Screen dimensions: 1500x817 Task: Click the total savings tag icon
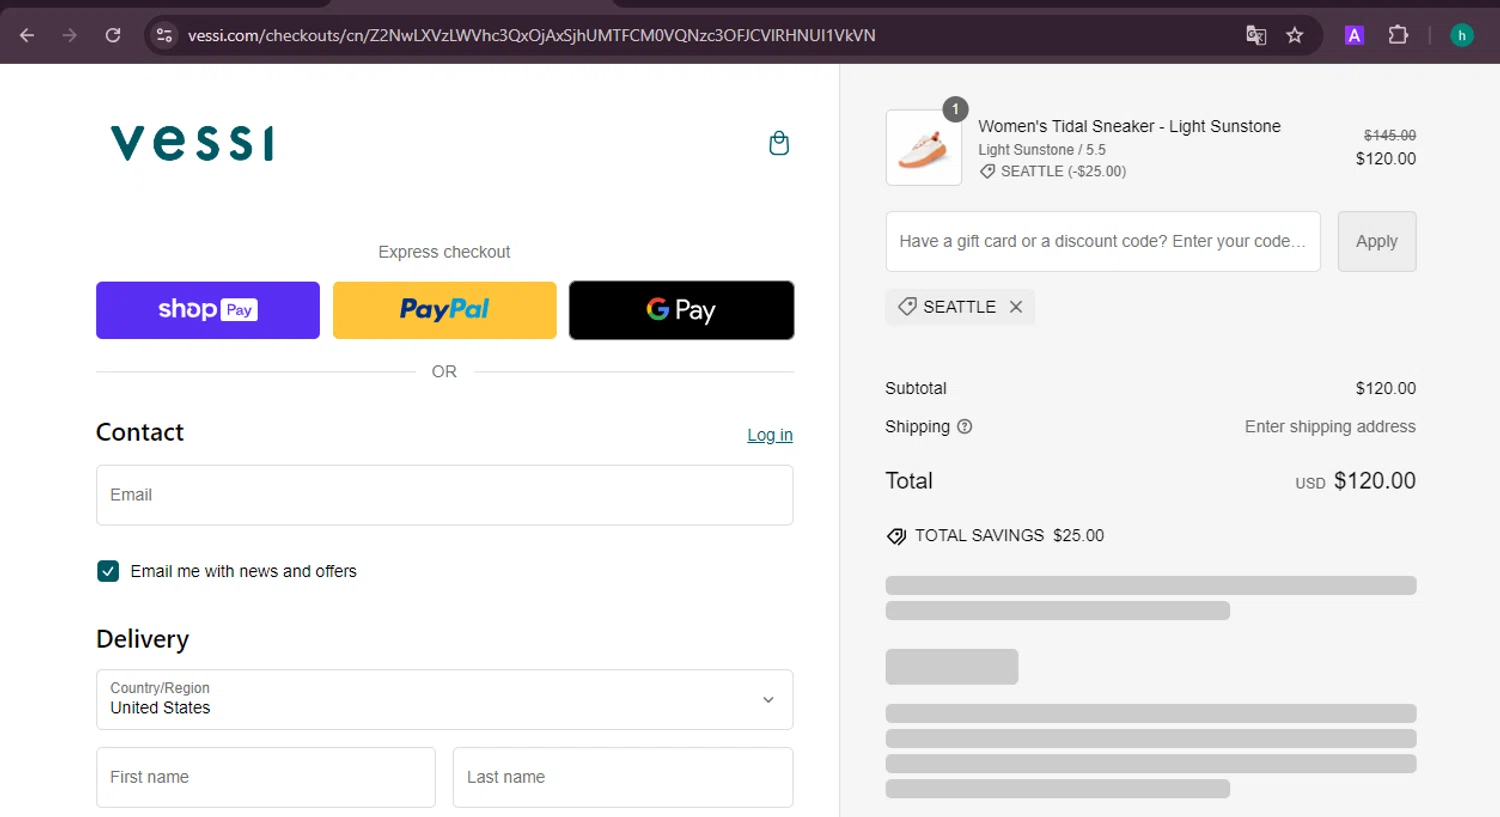coord(896,536)
